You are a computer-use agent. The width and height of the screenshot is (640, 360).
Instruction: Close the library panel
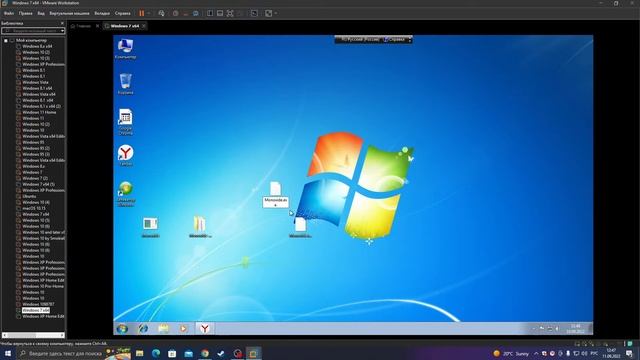pos(62,23)
